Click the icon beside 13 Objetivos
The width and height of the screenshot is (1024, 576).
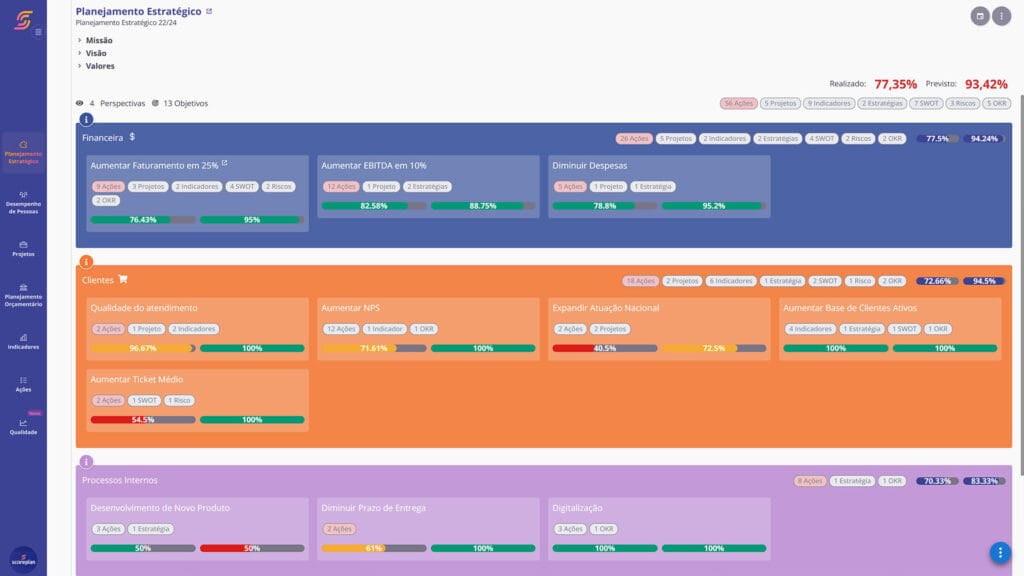[x=155, y=103]
